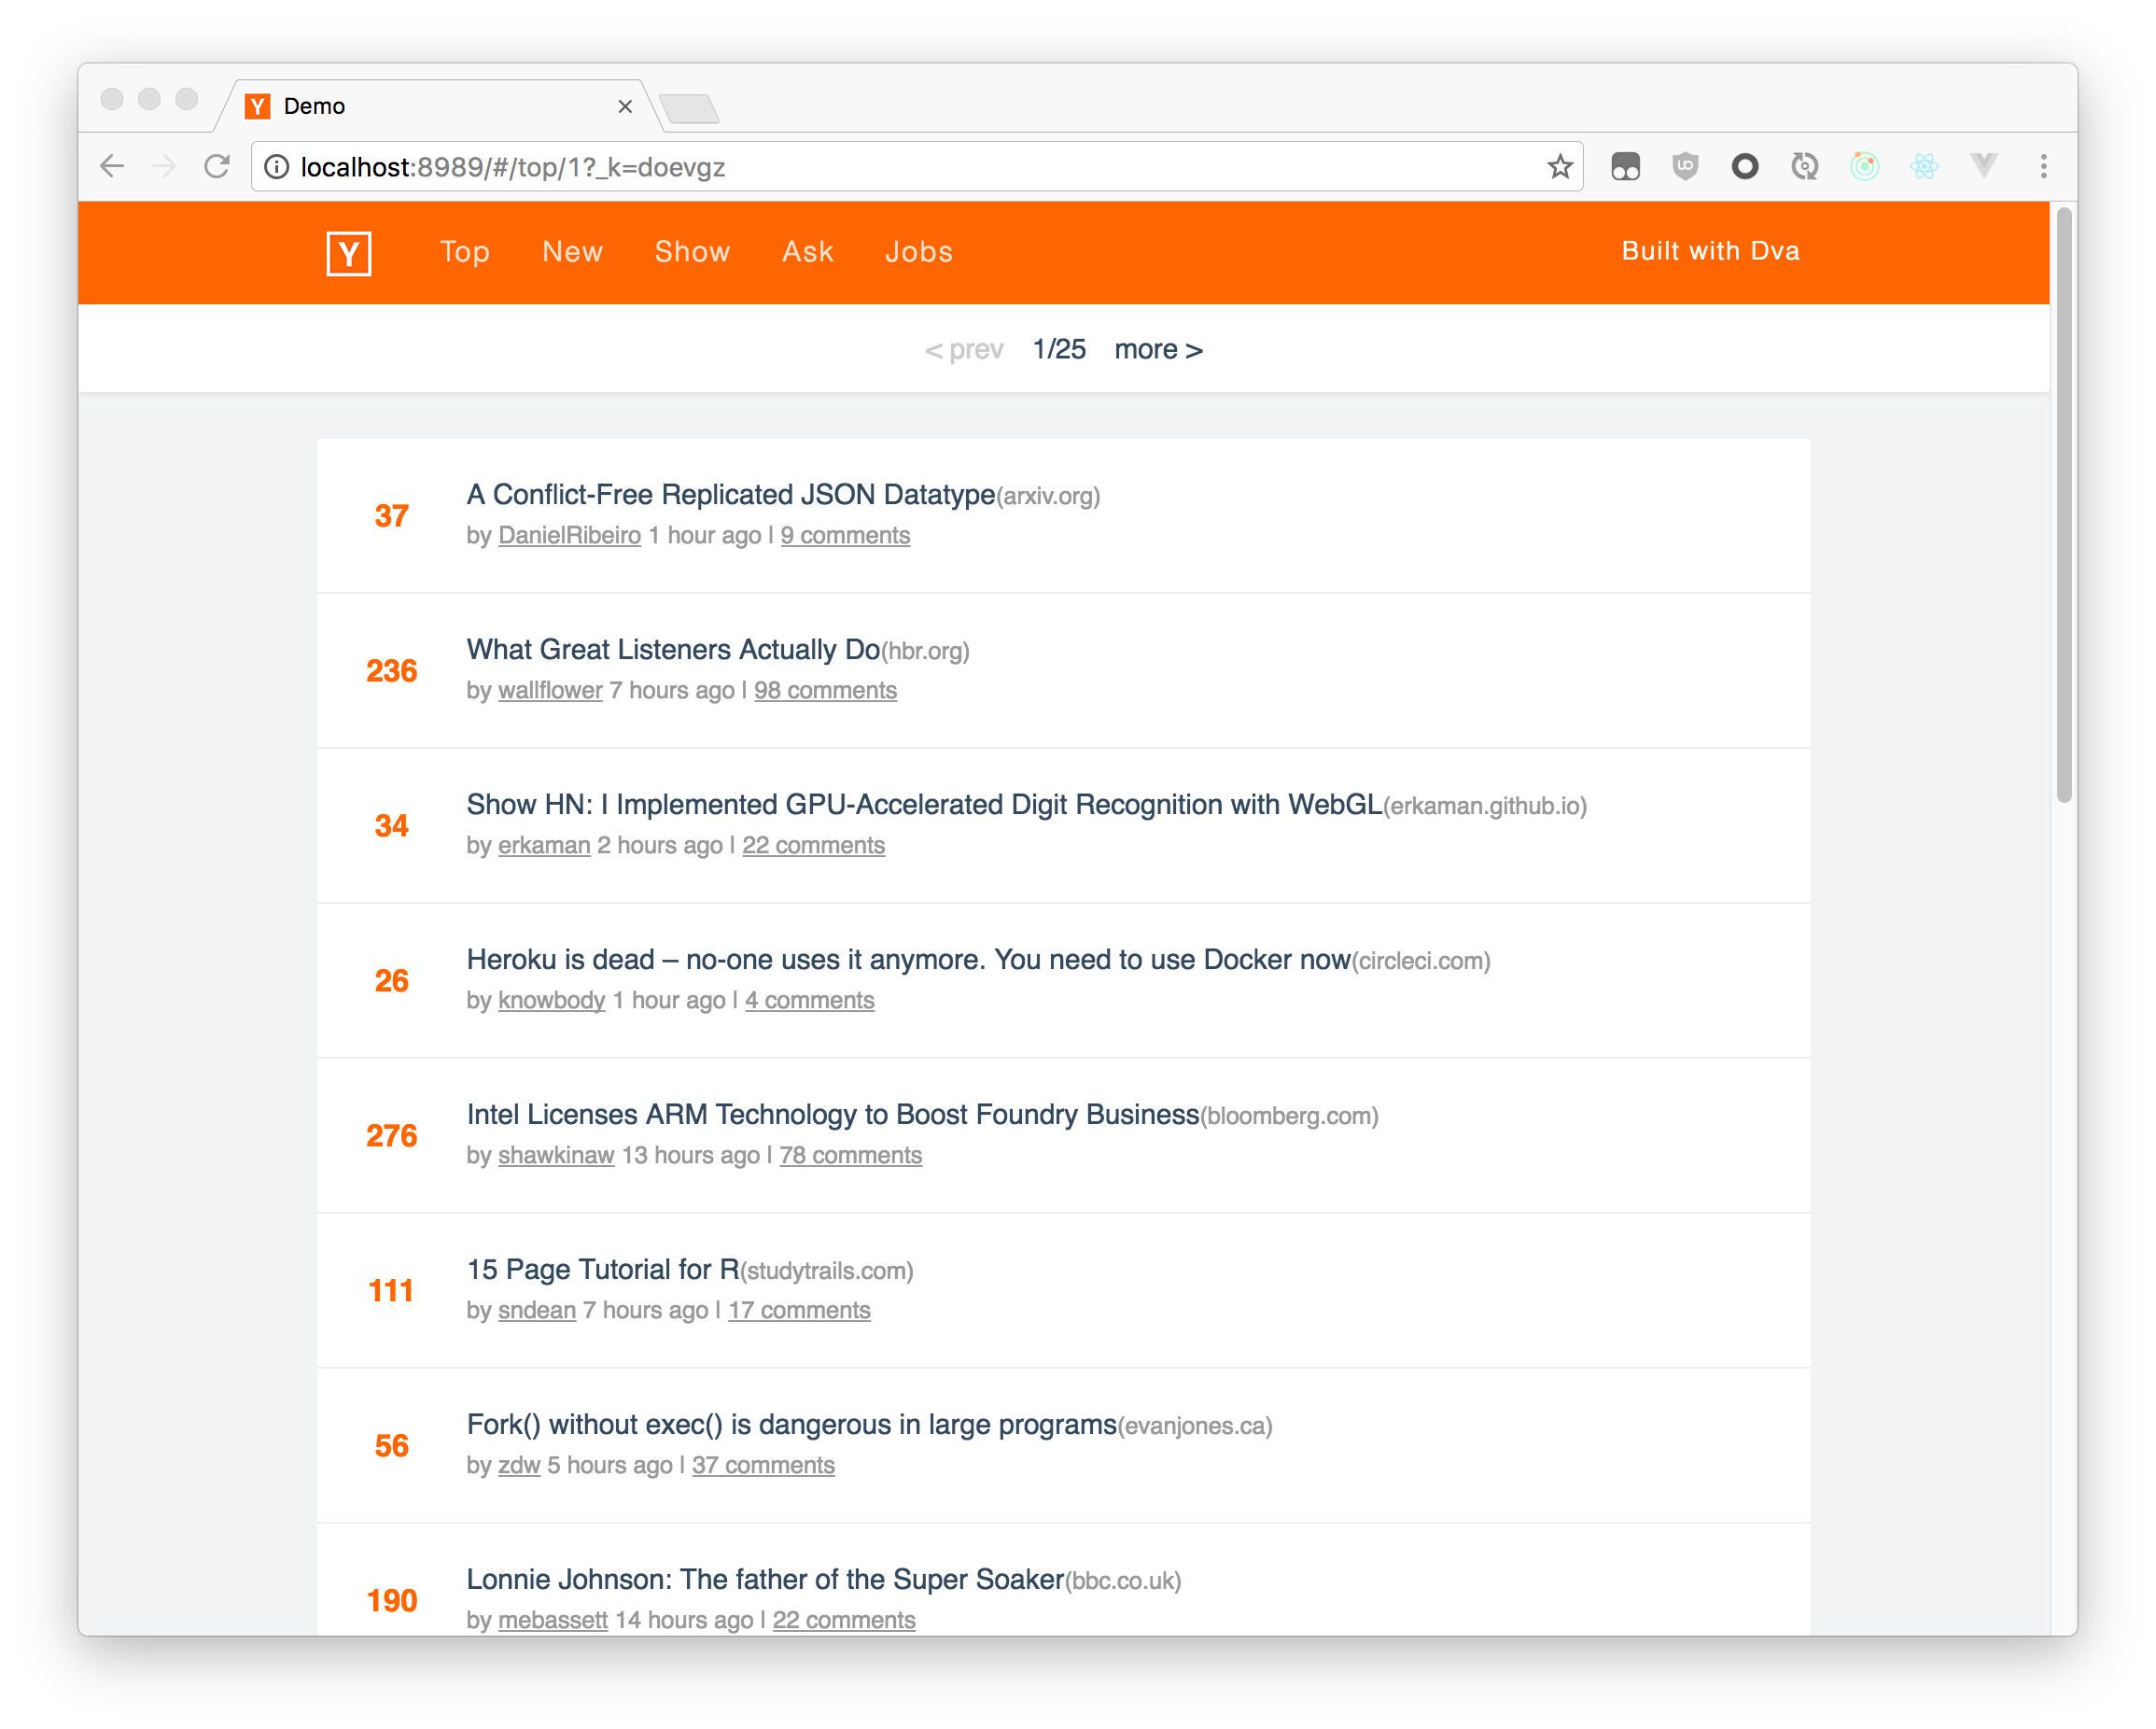The height and width of the screenshot is (1729, 2156).
Task: Open the Vue devtools extension icon
Action: tap(1983, 166)
